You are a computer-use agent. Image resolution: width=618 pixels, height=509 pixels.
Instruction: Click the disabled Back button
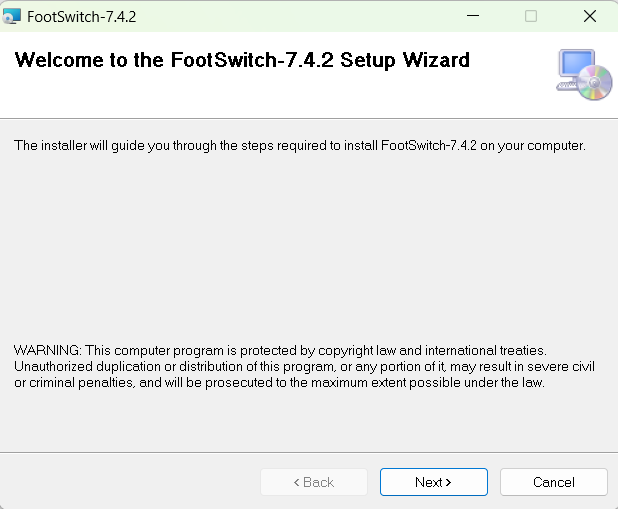tap(314, 482)
